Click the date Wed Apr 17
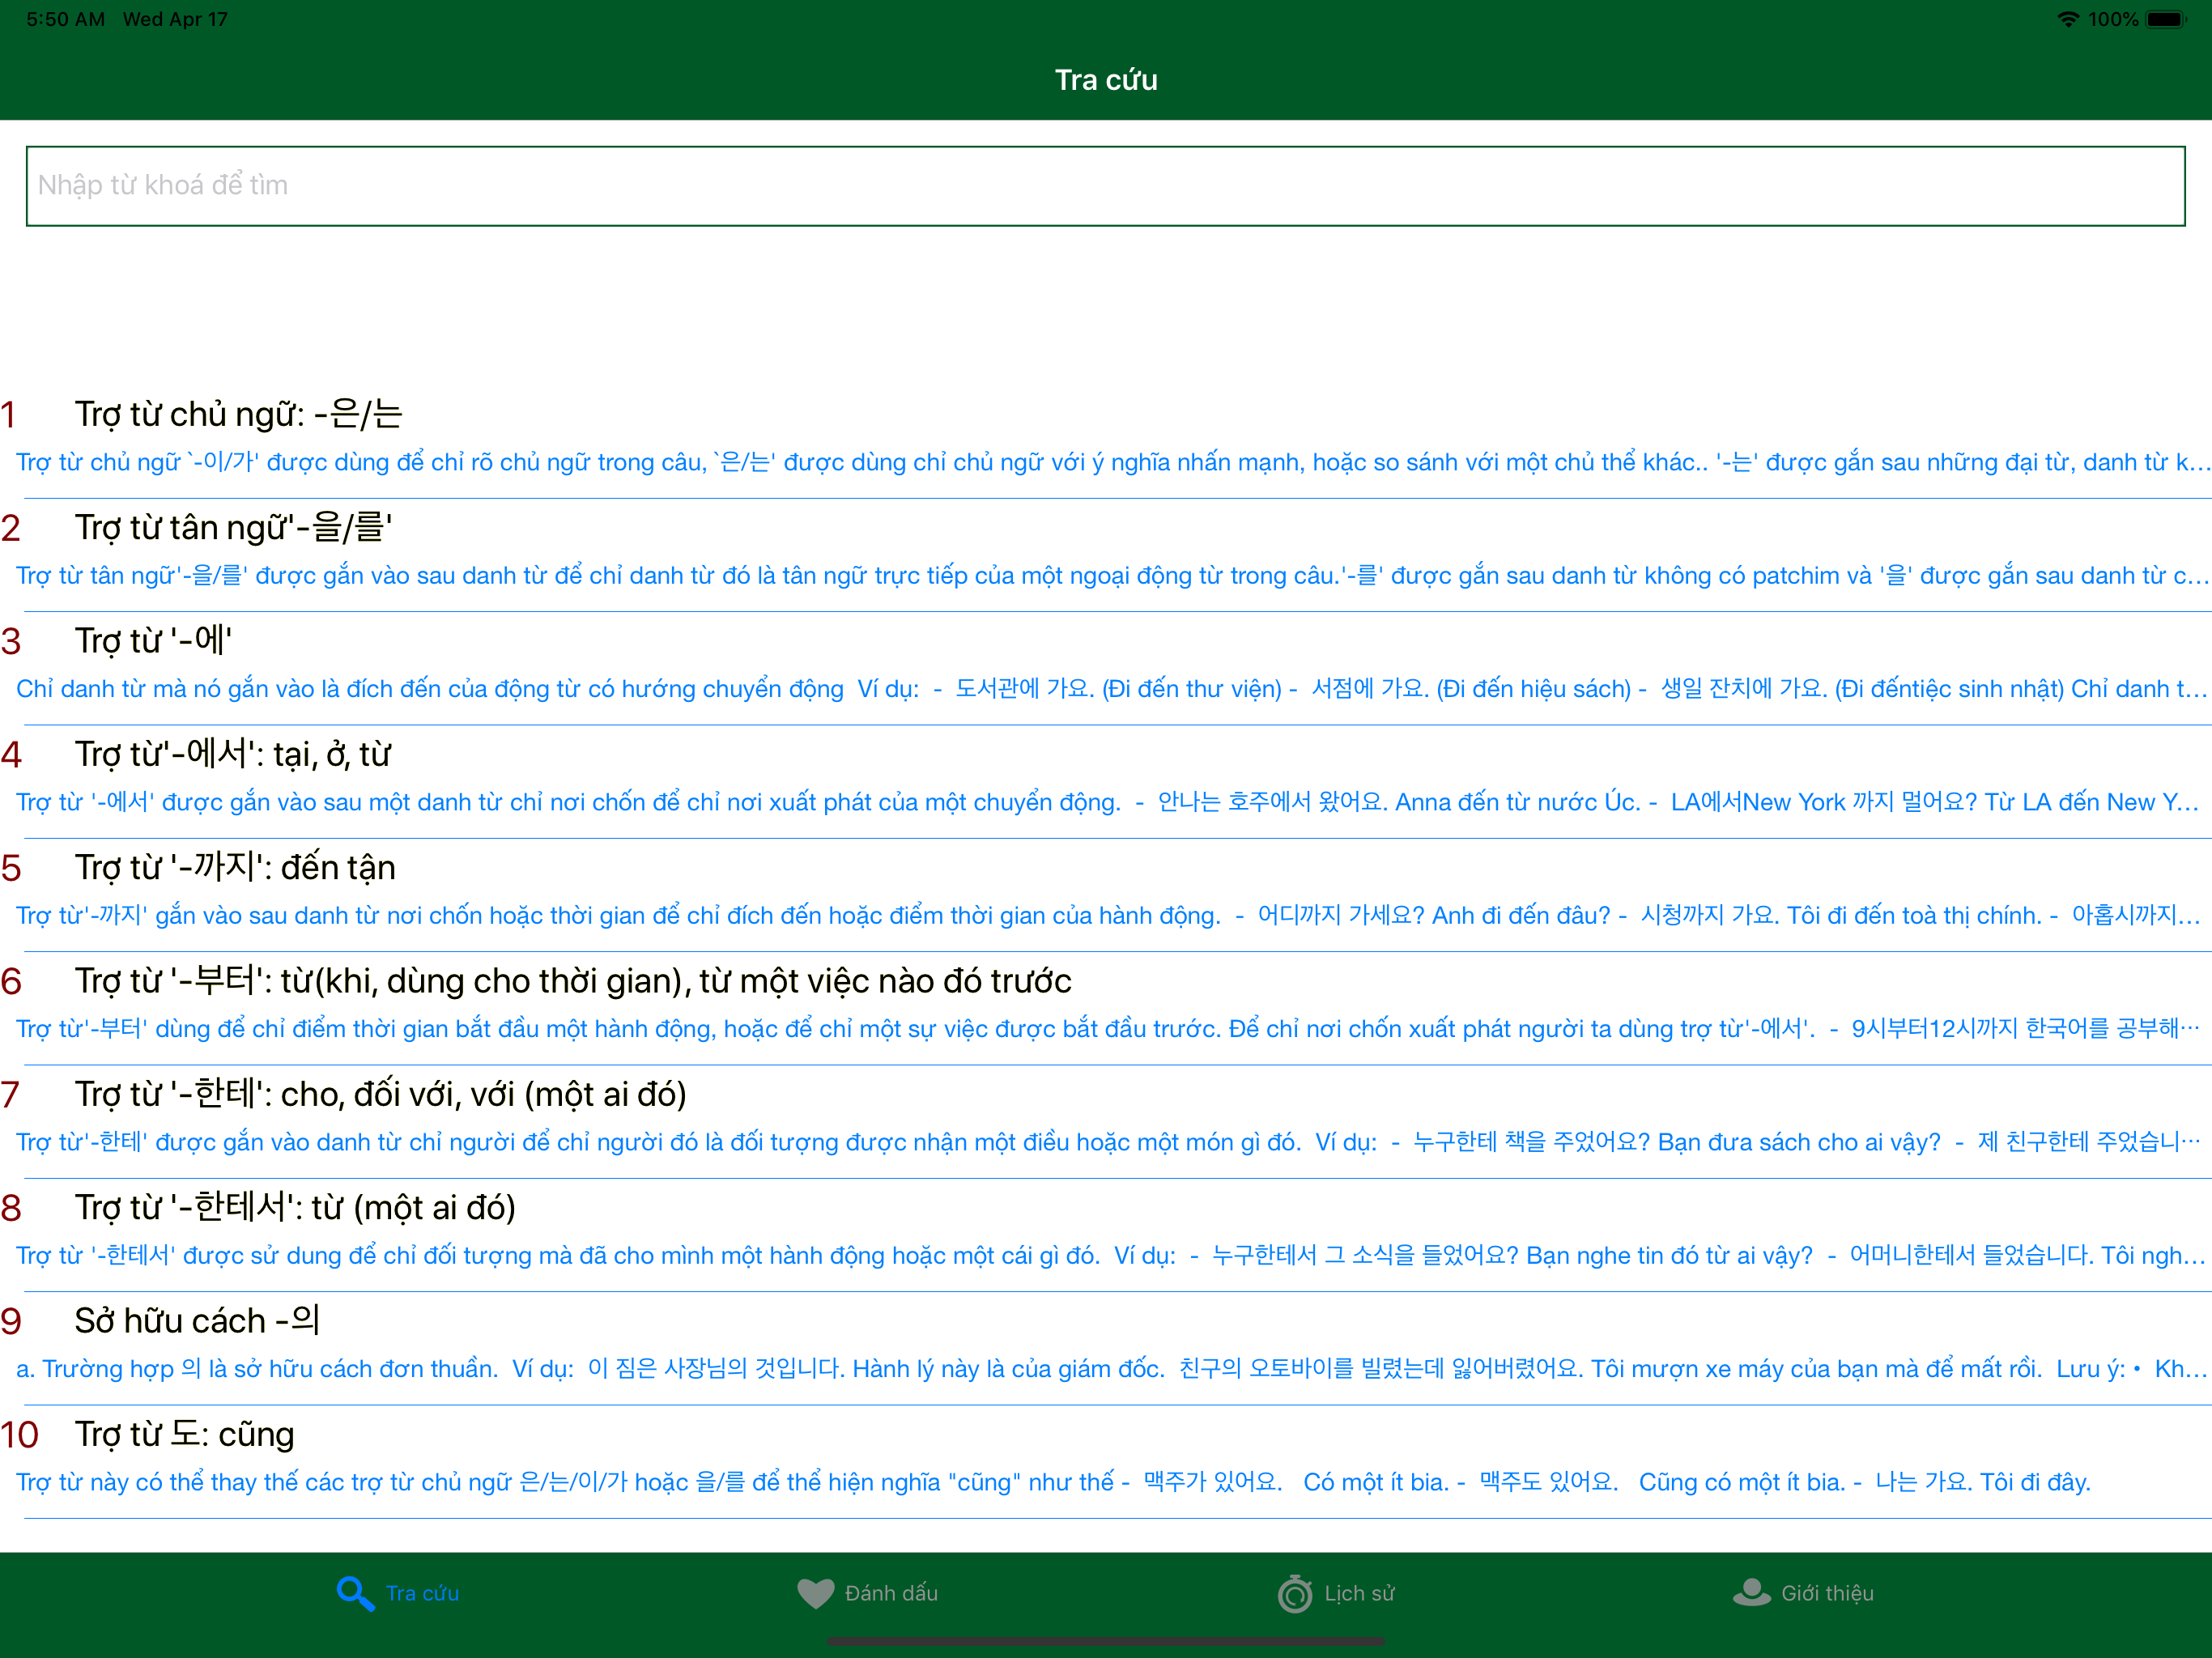This screenshot has height=1658, width=2212. [175, 19]
